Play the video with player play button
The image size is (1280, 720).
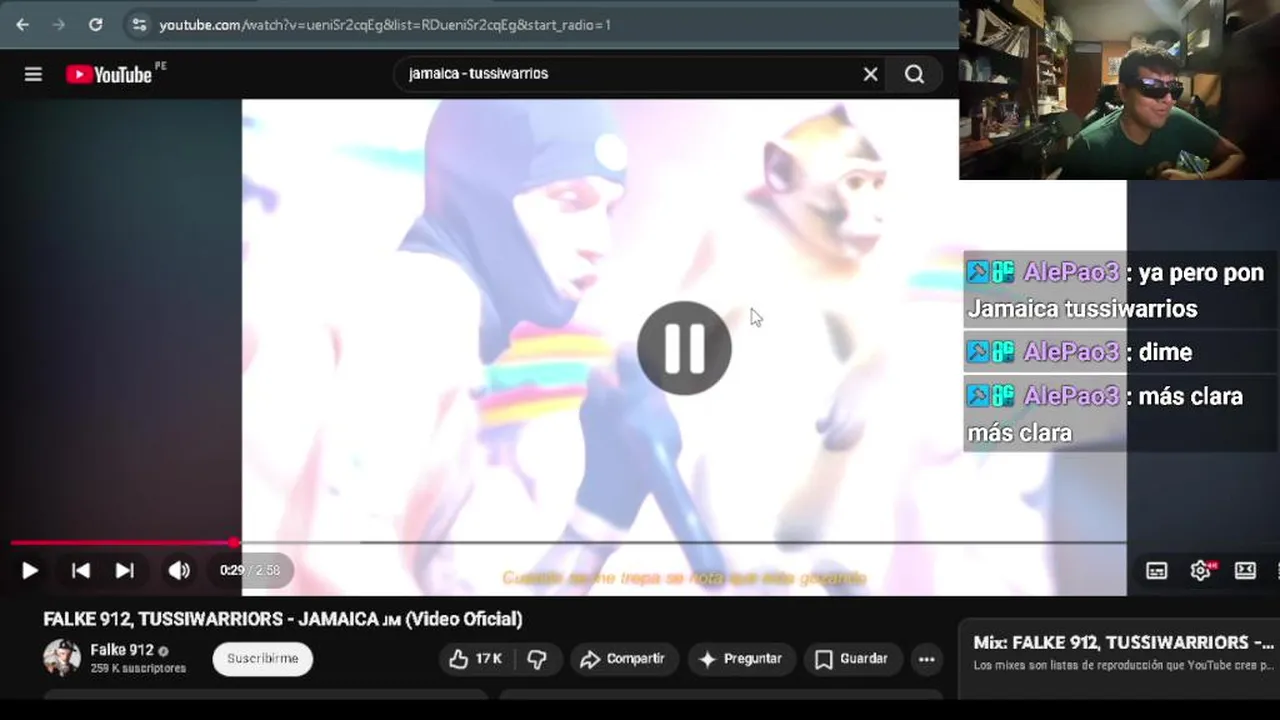point(29,570)
